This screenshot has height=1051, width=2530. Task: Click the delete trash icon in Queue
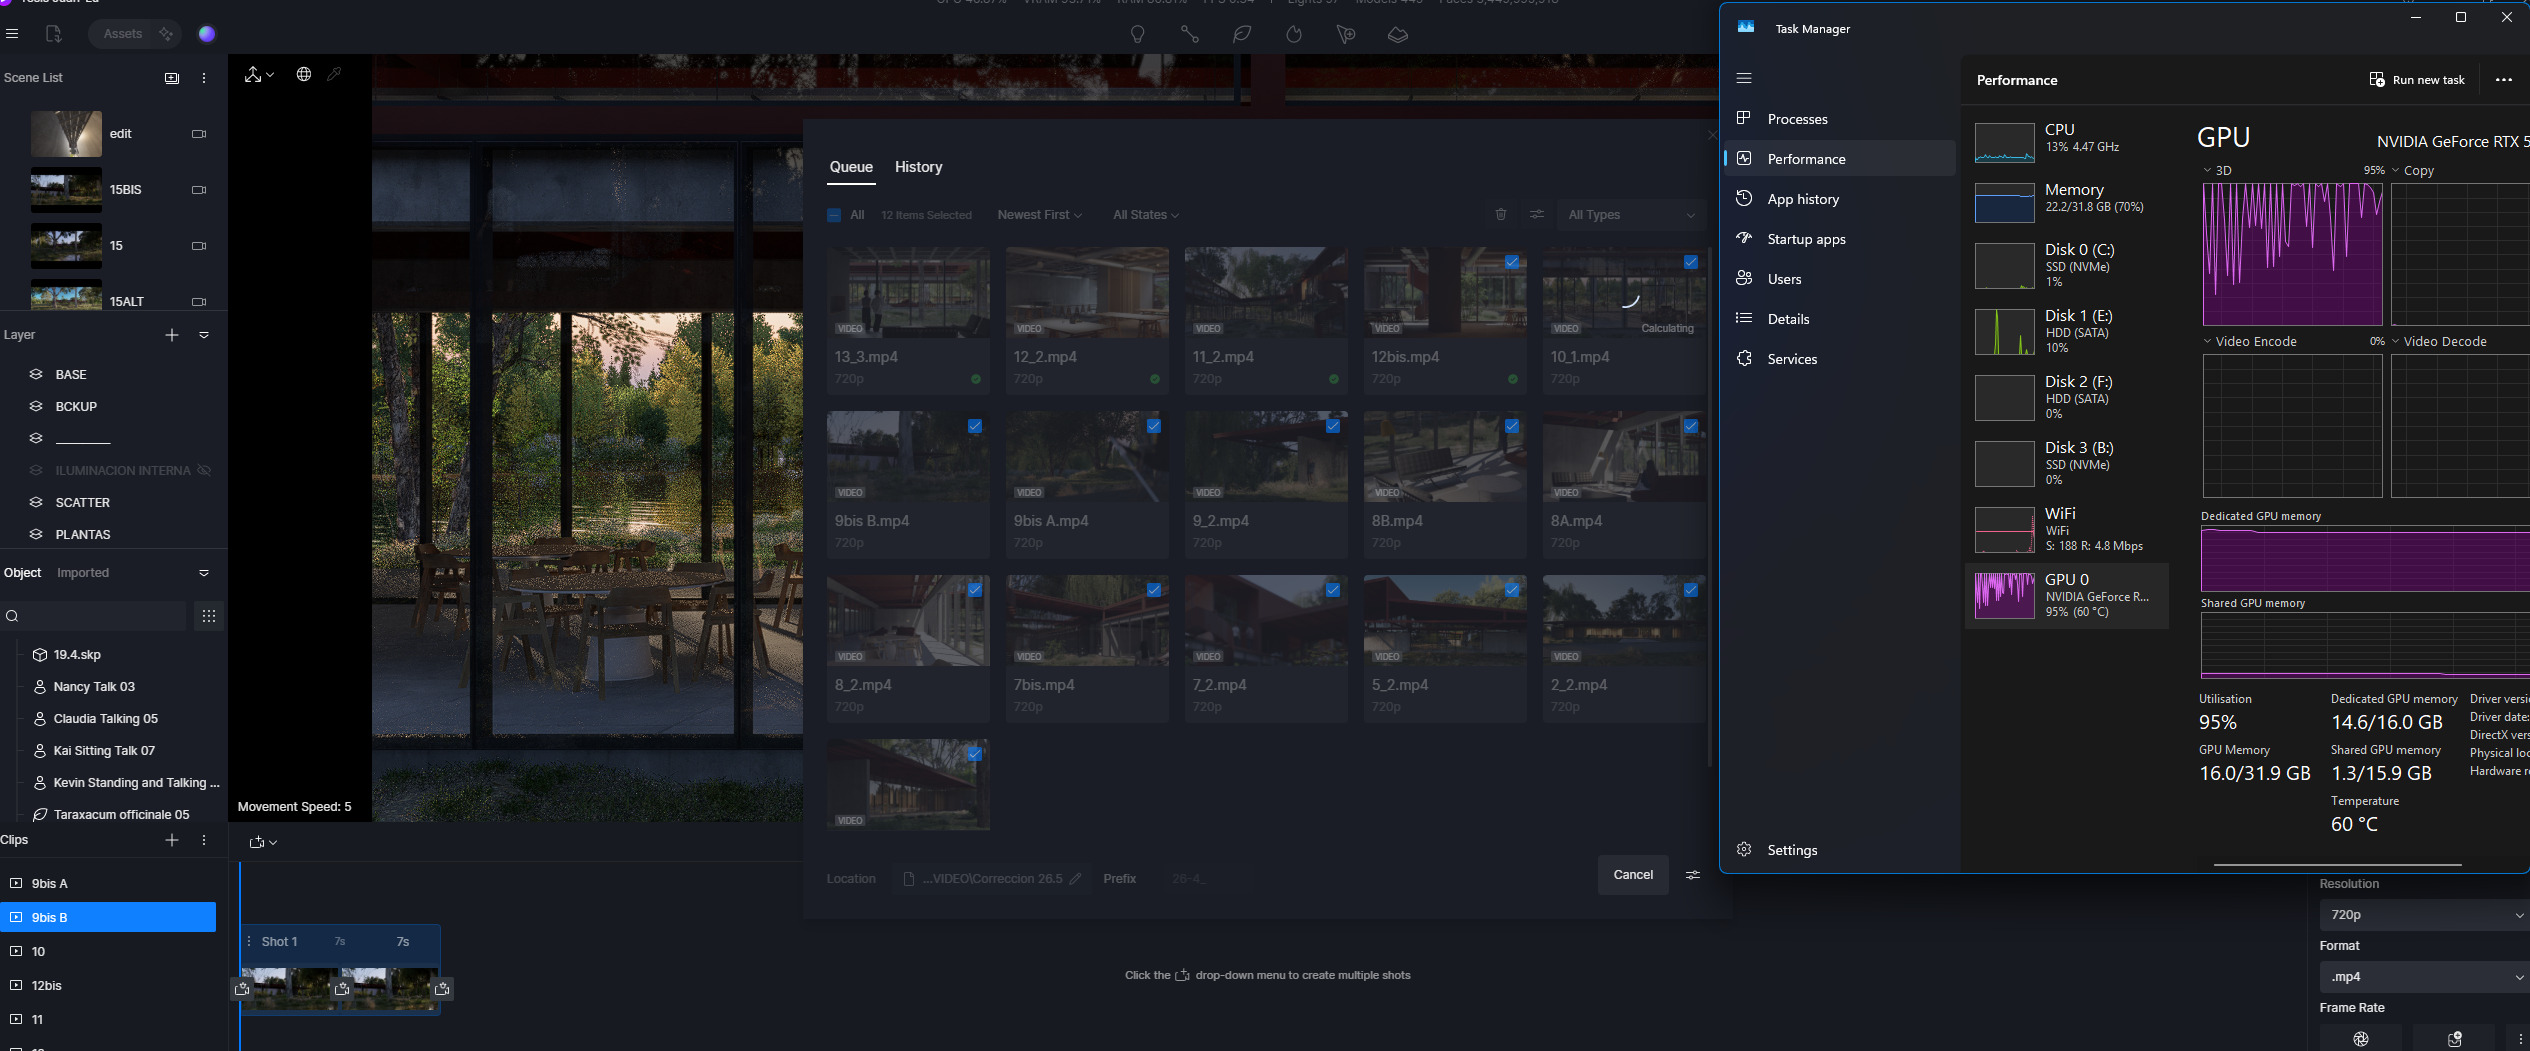[1501, 214]
